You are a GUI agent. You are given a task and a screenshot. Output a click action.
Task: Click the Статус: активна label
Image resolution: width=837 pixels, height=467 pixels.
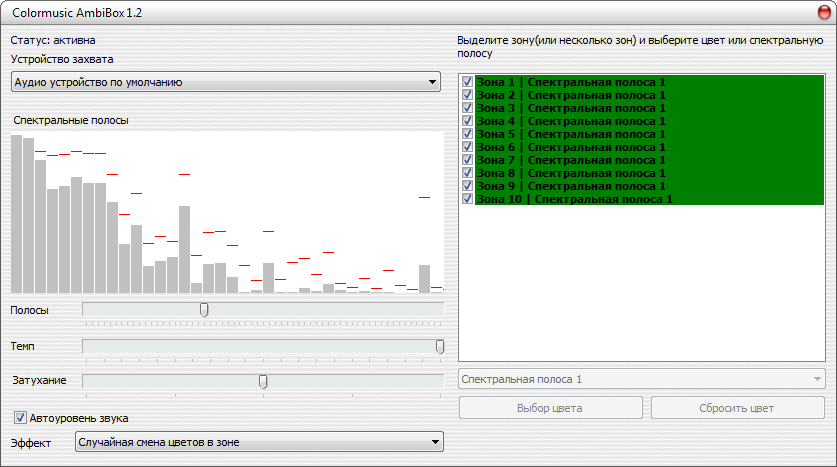click(x=53, y=40)
